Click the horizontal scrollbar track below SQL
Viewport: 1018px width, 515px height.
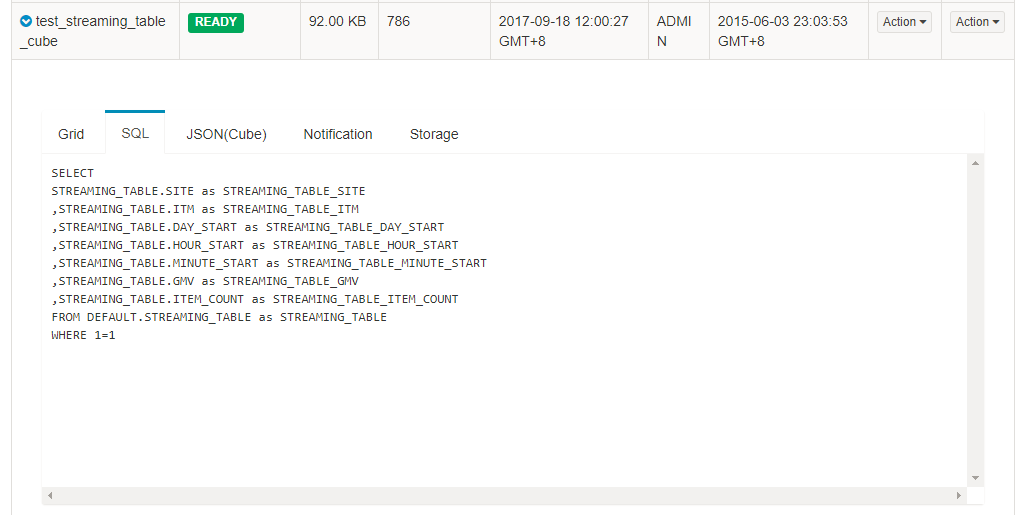[x=500, y=495]
